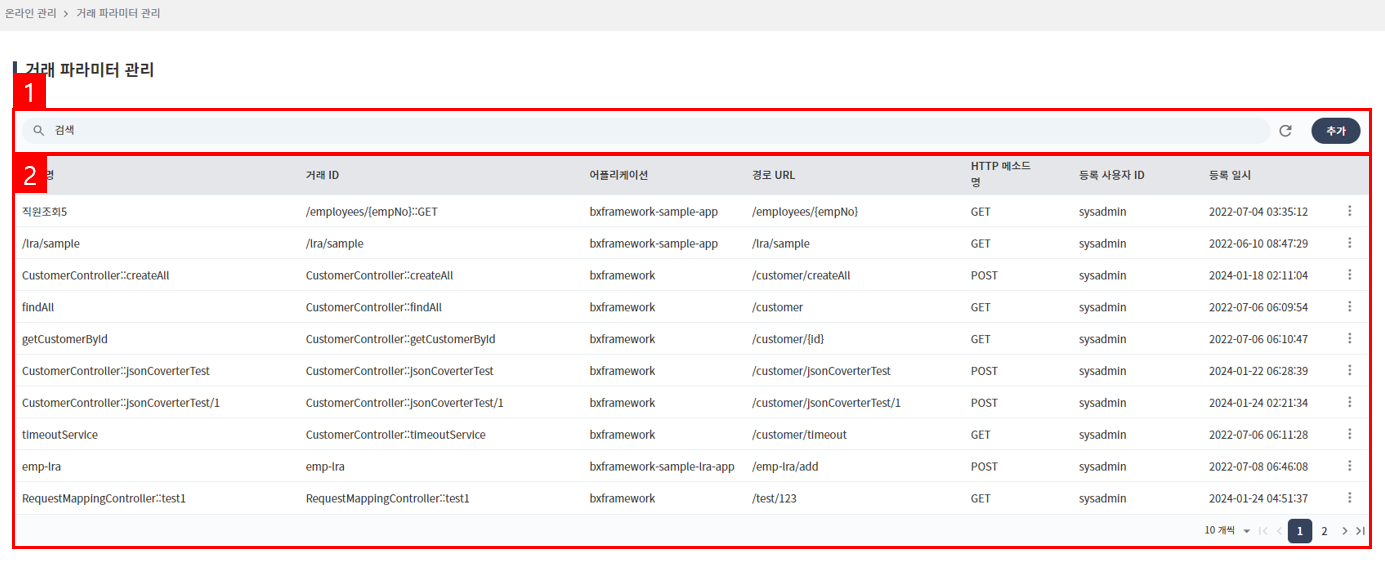Open the more-options menu for 직원조회5 row
This screenshot has width=1385, height=565.
click(x=1349, y=211)
